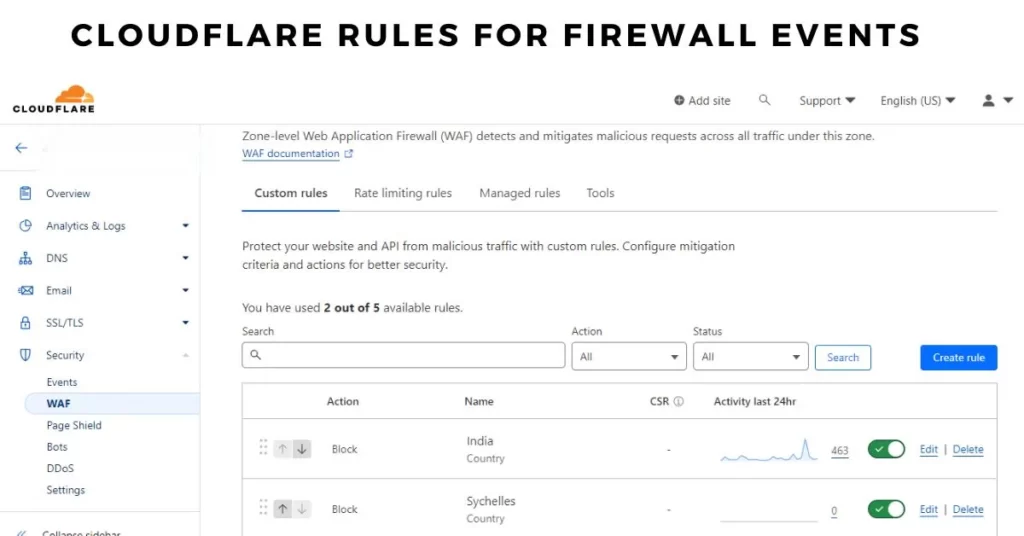
Task: Click the CSR info icon
Action: [x=679, y=402]
